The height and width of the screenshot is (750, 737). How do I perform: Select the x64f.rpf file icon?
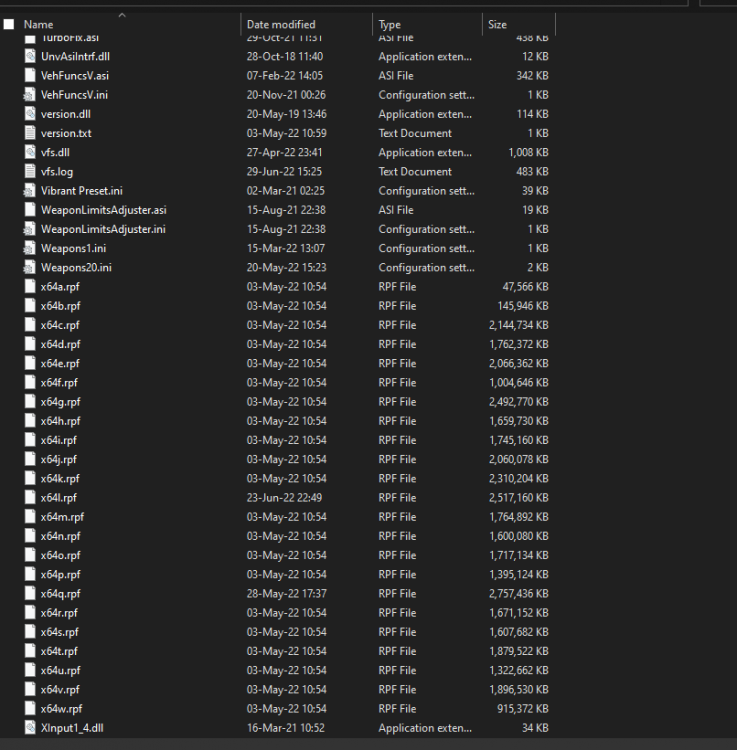tap(30, 382)
